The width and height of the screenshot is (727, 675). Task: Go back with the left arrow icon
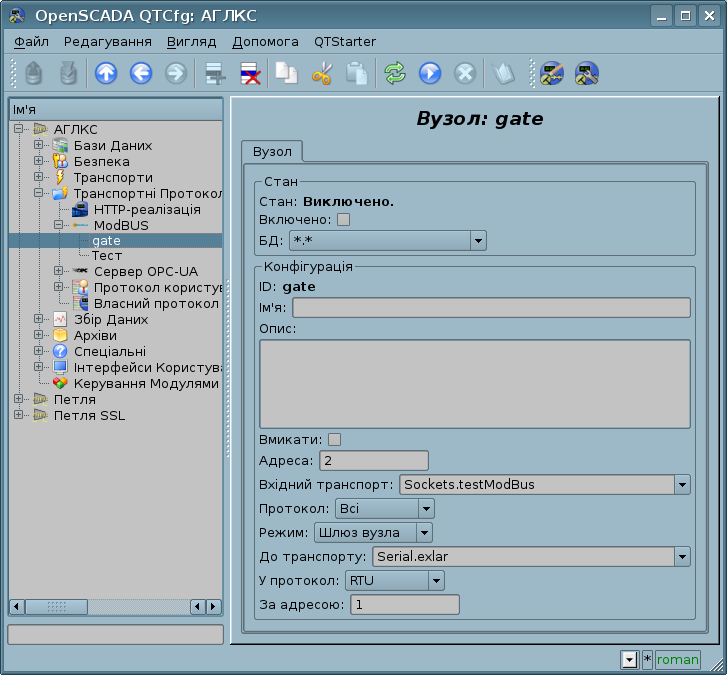coord(141,72)
